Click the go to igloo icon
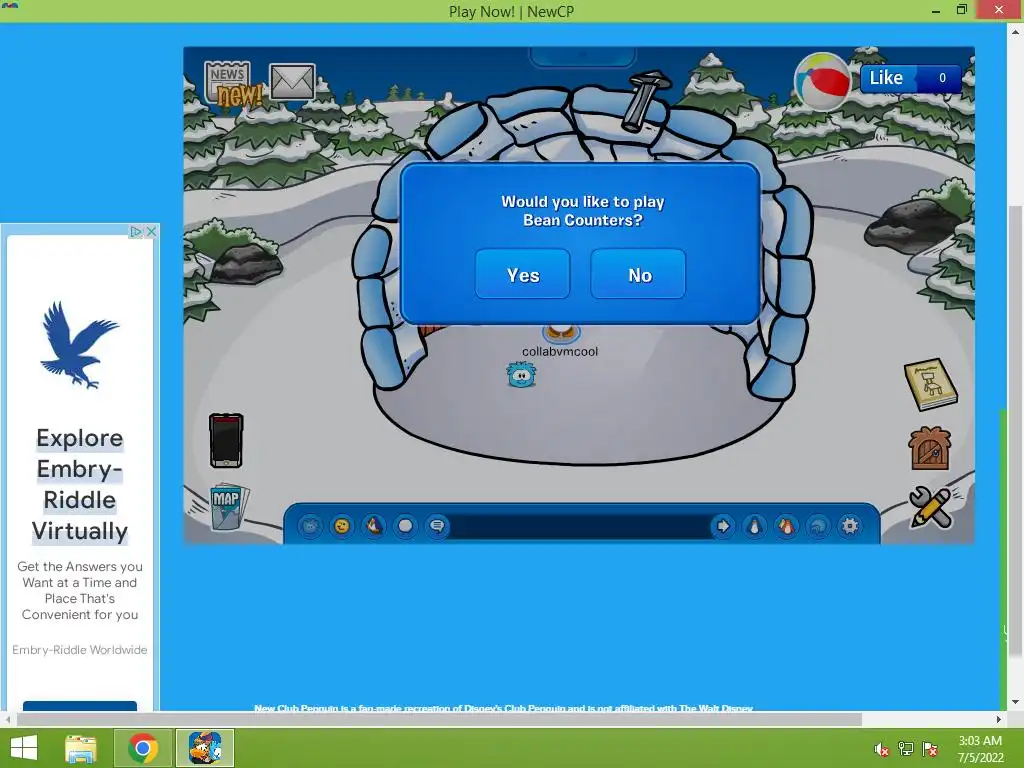Screen dimensions: 1024x768 pyautogui.click(x=818, y=526)
